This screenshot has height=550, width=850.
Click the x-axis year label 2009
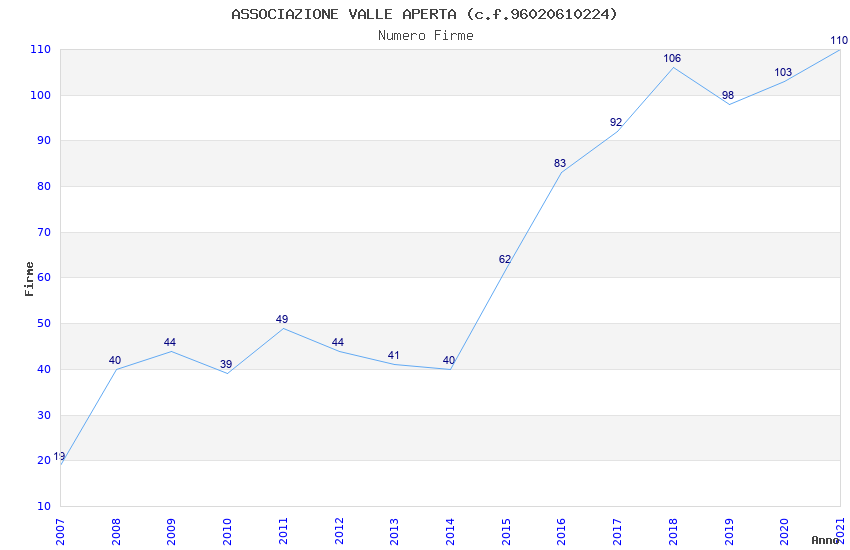[171, 531]
